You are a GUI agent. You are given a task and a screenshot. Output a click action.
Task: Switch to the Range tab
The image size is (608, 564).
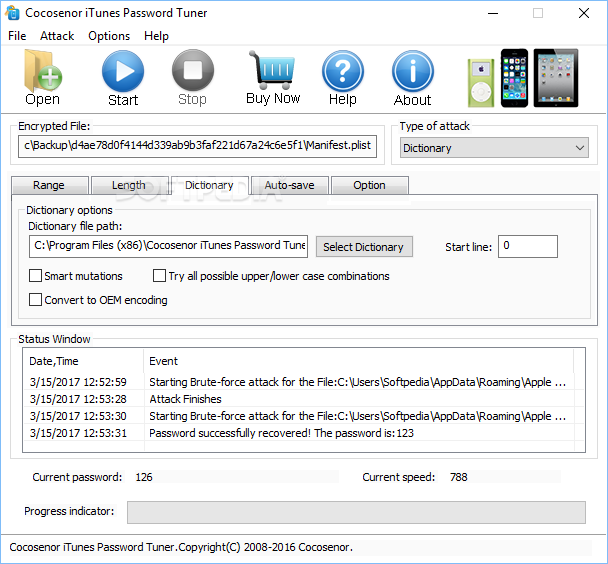coord(49,185)
